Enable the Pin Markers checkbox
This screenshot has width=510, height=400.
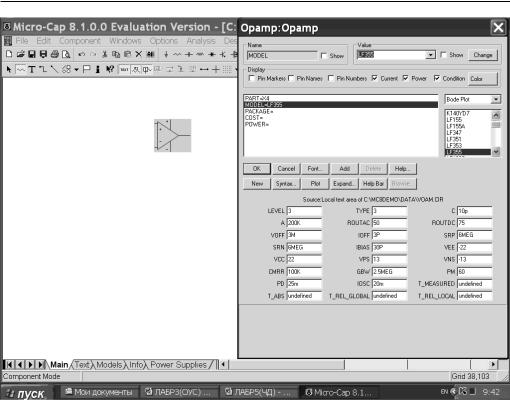point(252,78)
